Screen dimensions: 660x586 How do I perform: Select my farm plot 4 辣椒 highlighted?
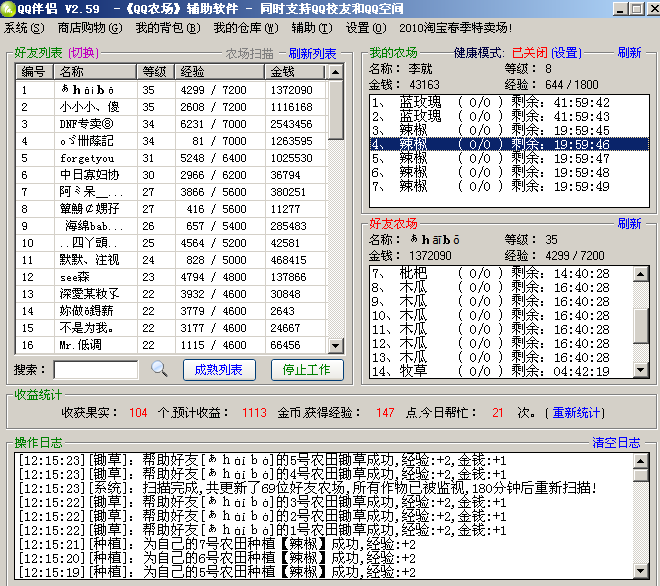click(x=509, y=144)
